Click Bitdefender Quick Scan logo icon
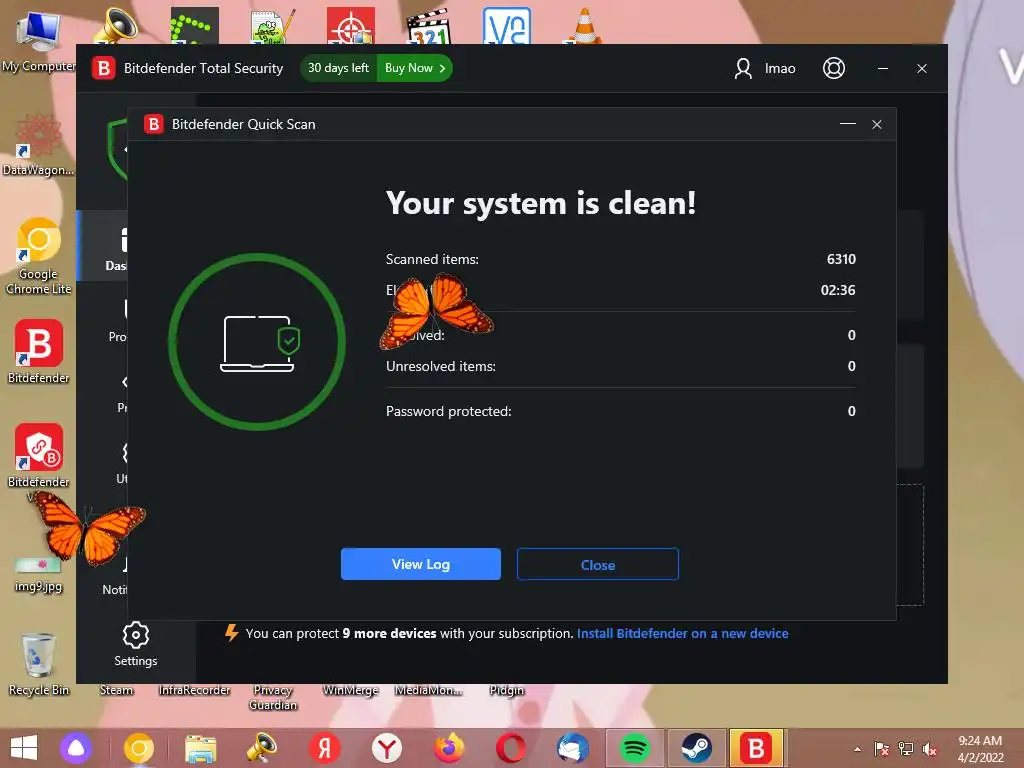The image size is (1024, 768). [x=154, y=124]
